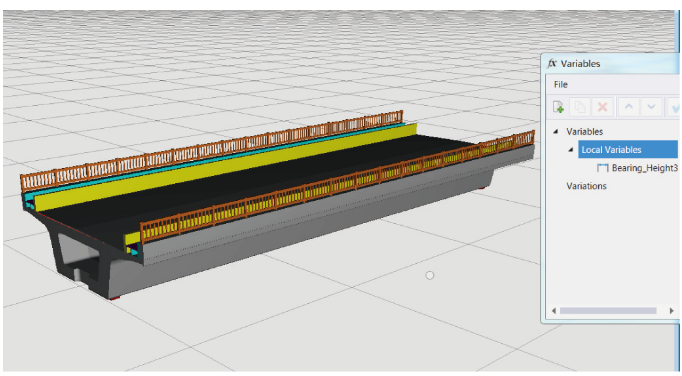Select the Variations tree item
The width and height of the screenshot is (682, 376).
[x=586, y=186]
